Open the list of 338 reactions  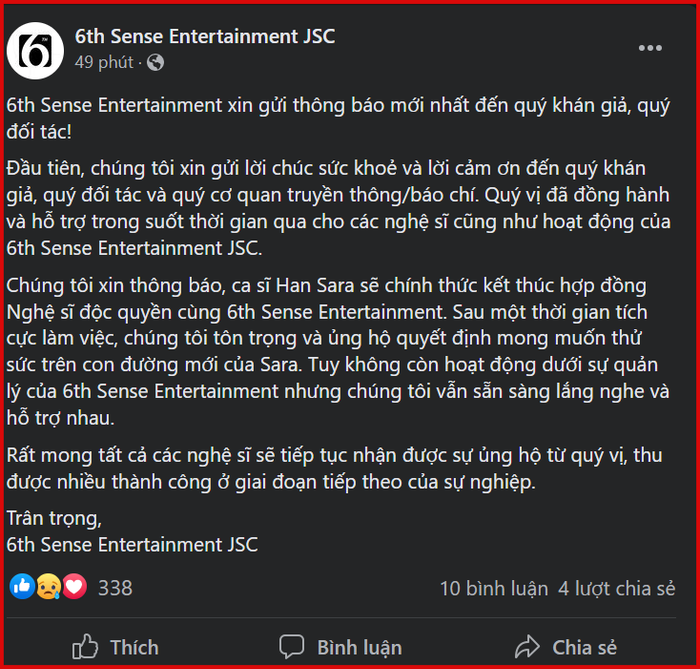click(115, 588)
